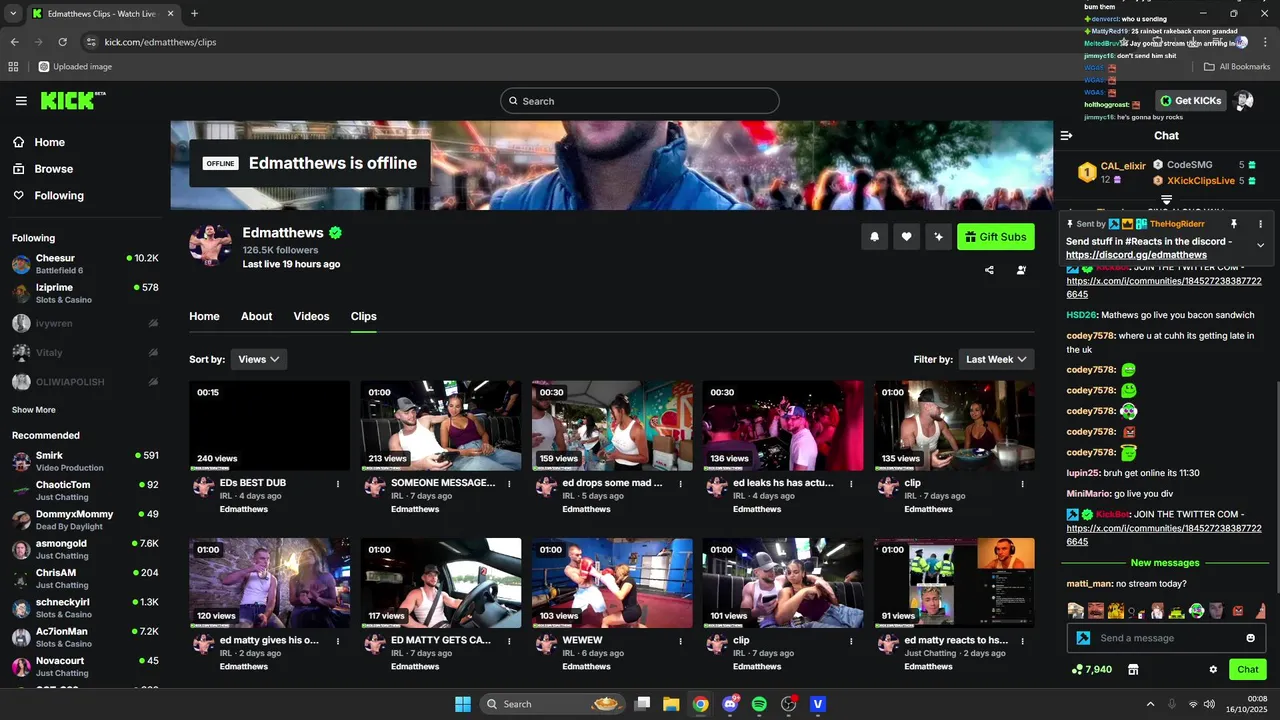Image resolution: width=1280 pixels, height=720 pixels.
Task: Toggle channel notification bell
Action: pyautogui.click(x=874, y=237)
